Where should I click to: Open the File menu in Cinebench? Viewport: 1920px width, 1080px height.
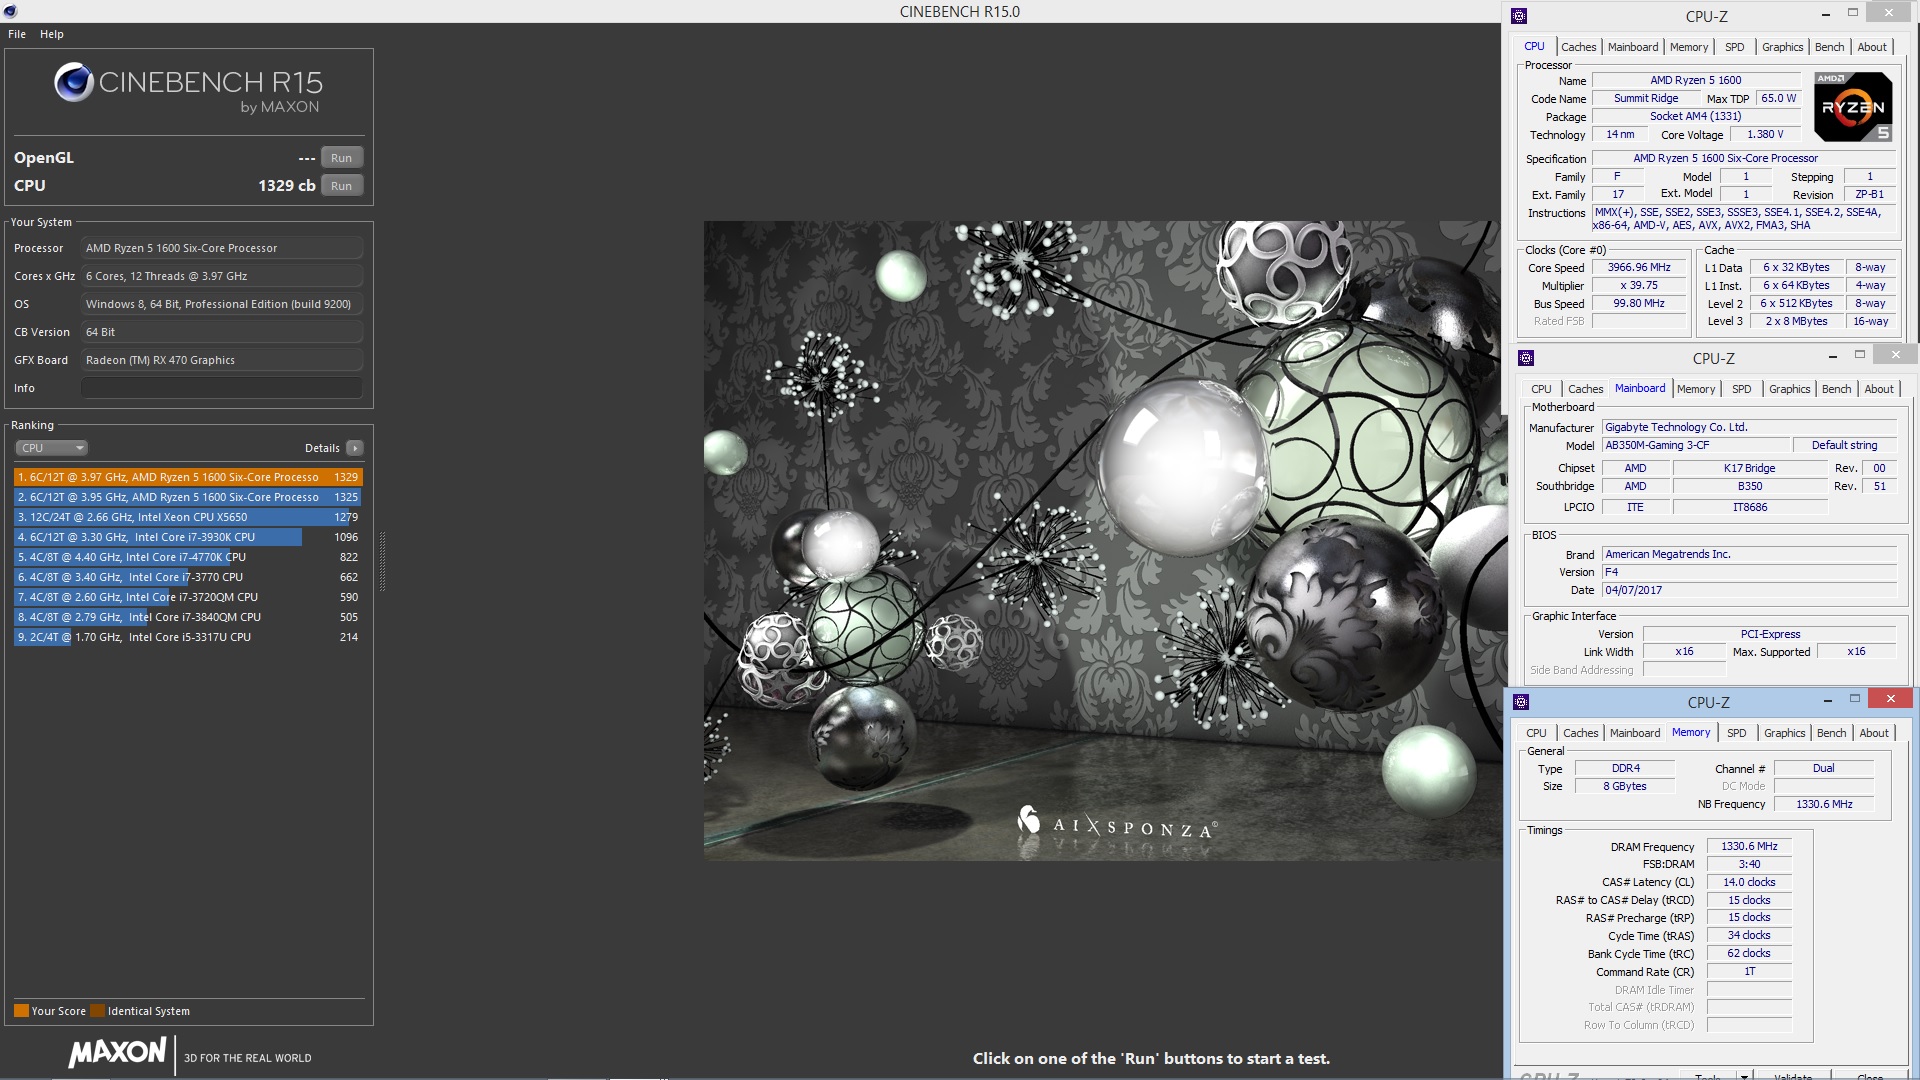point(17,34)
